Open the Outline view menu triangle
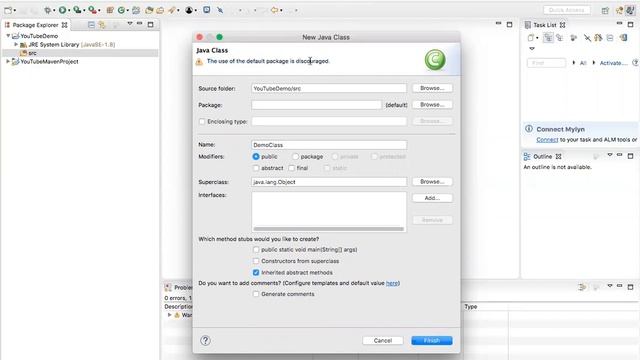This screenshot has height=360, width=640. coord(610,155)
